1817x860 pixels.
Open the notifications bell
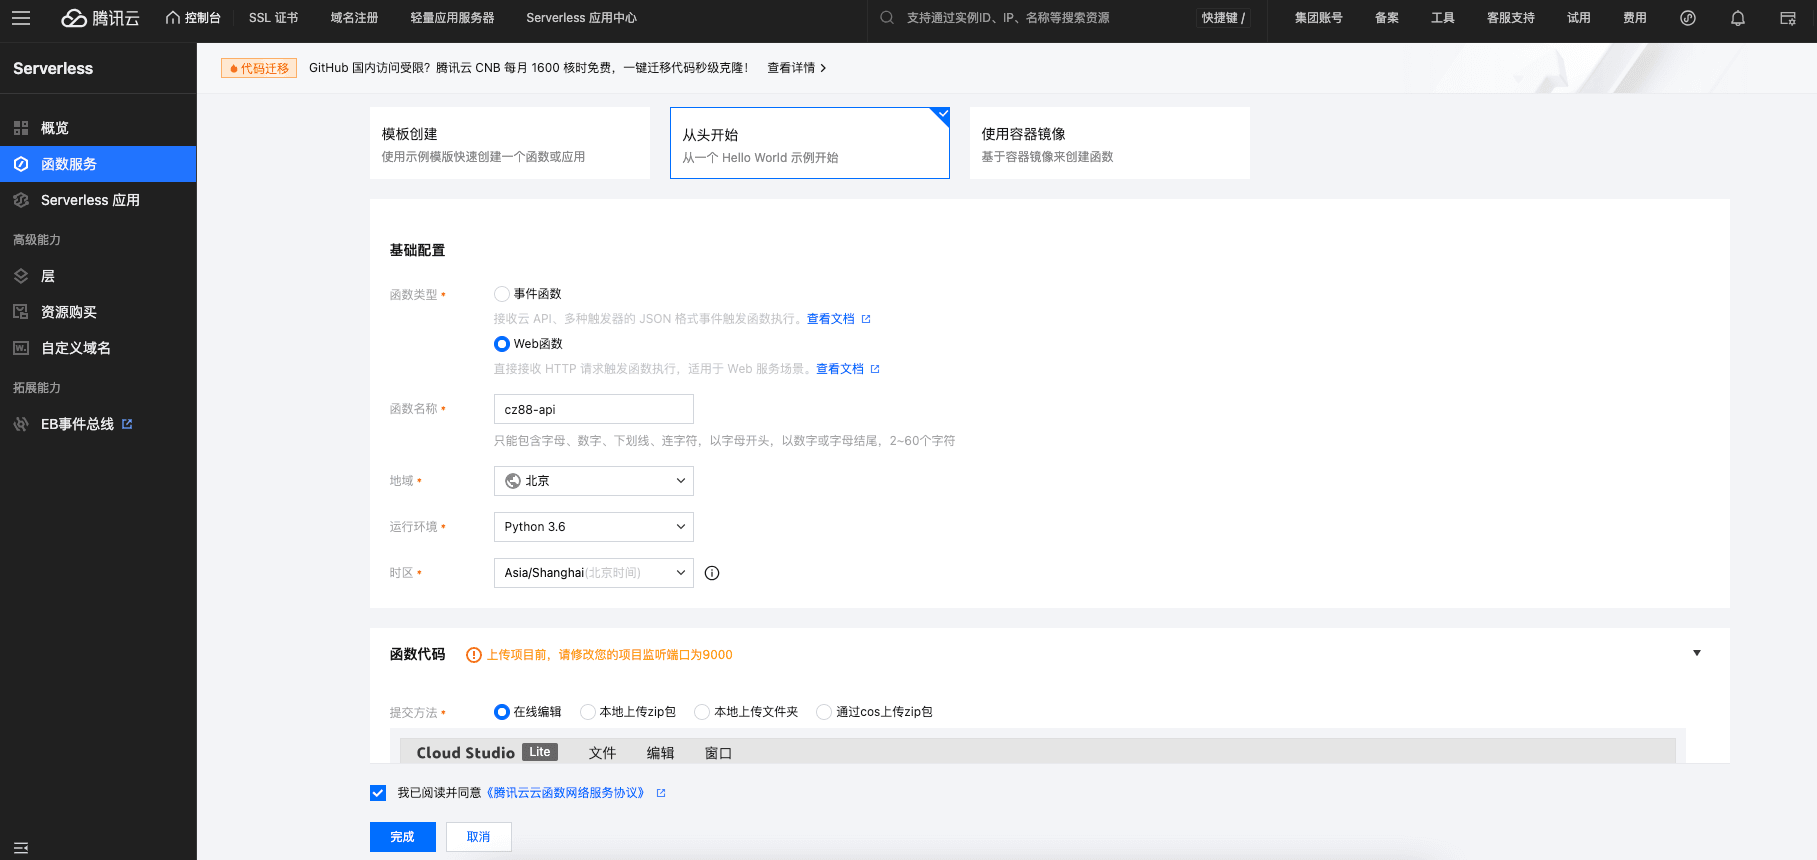(1737, 18)
